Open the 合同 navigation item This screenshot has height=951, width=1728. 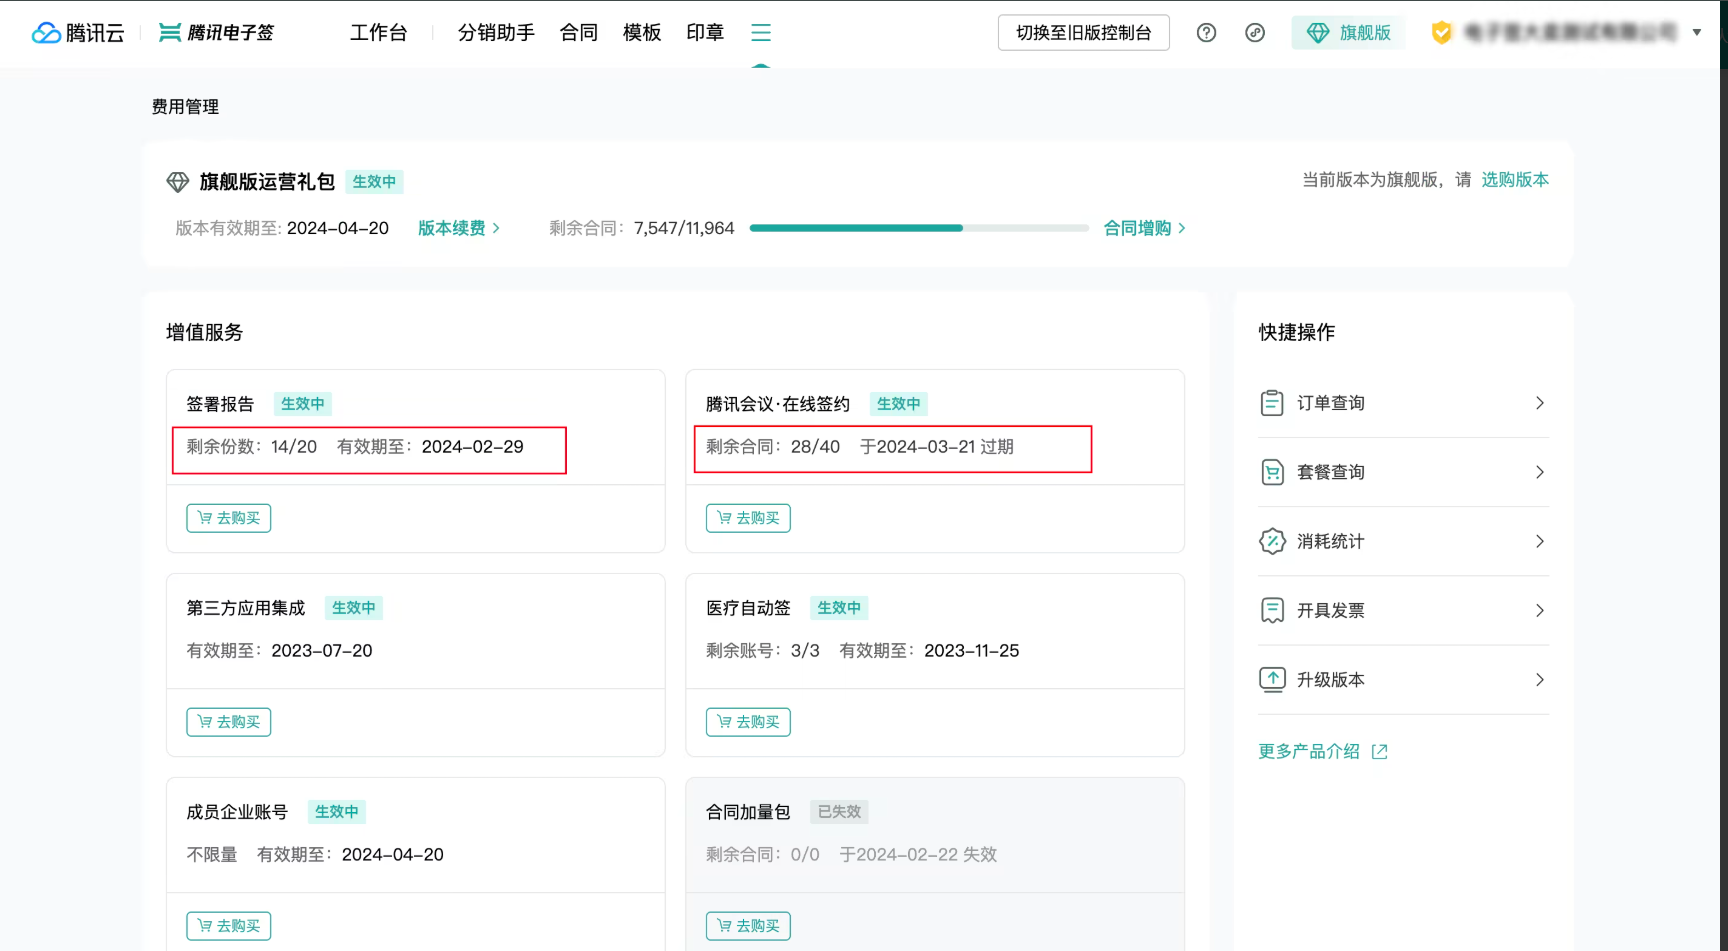pos(579,33)
